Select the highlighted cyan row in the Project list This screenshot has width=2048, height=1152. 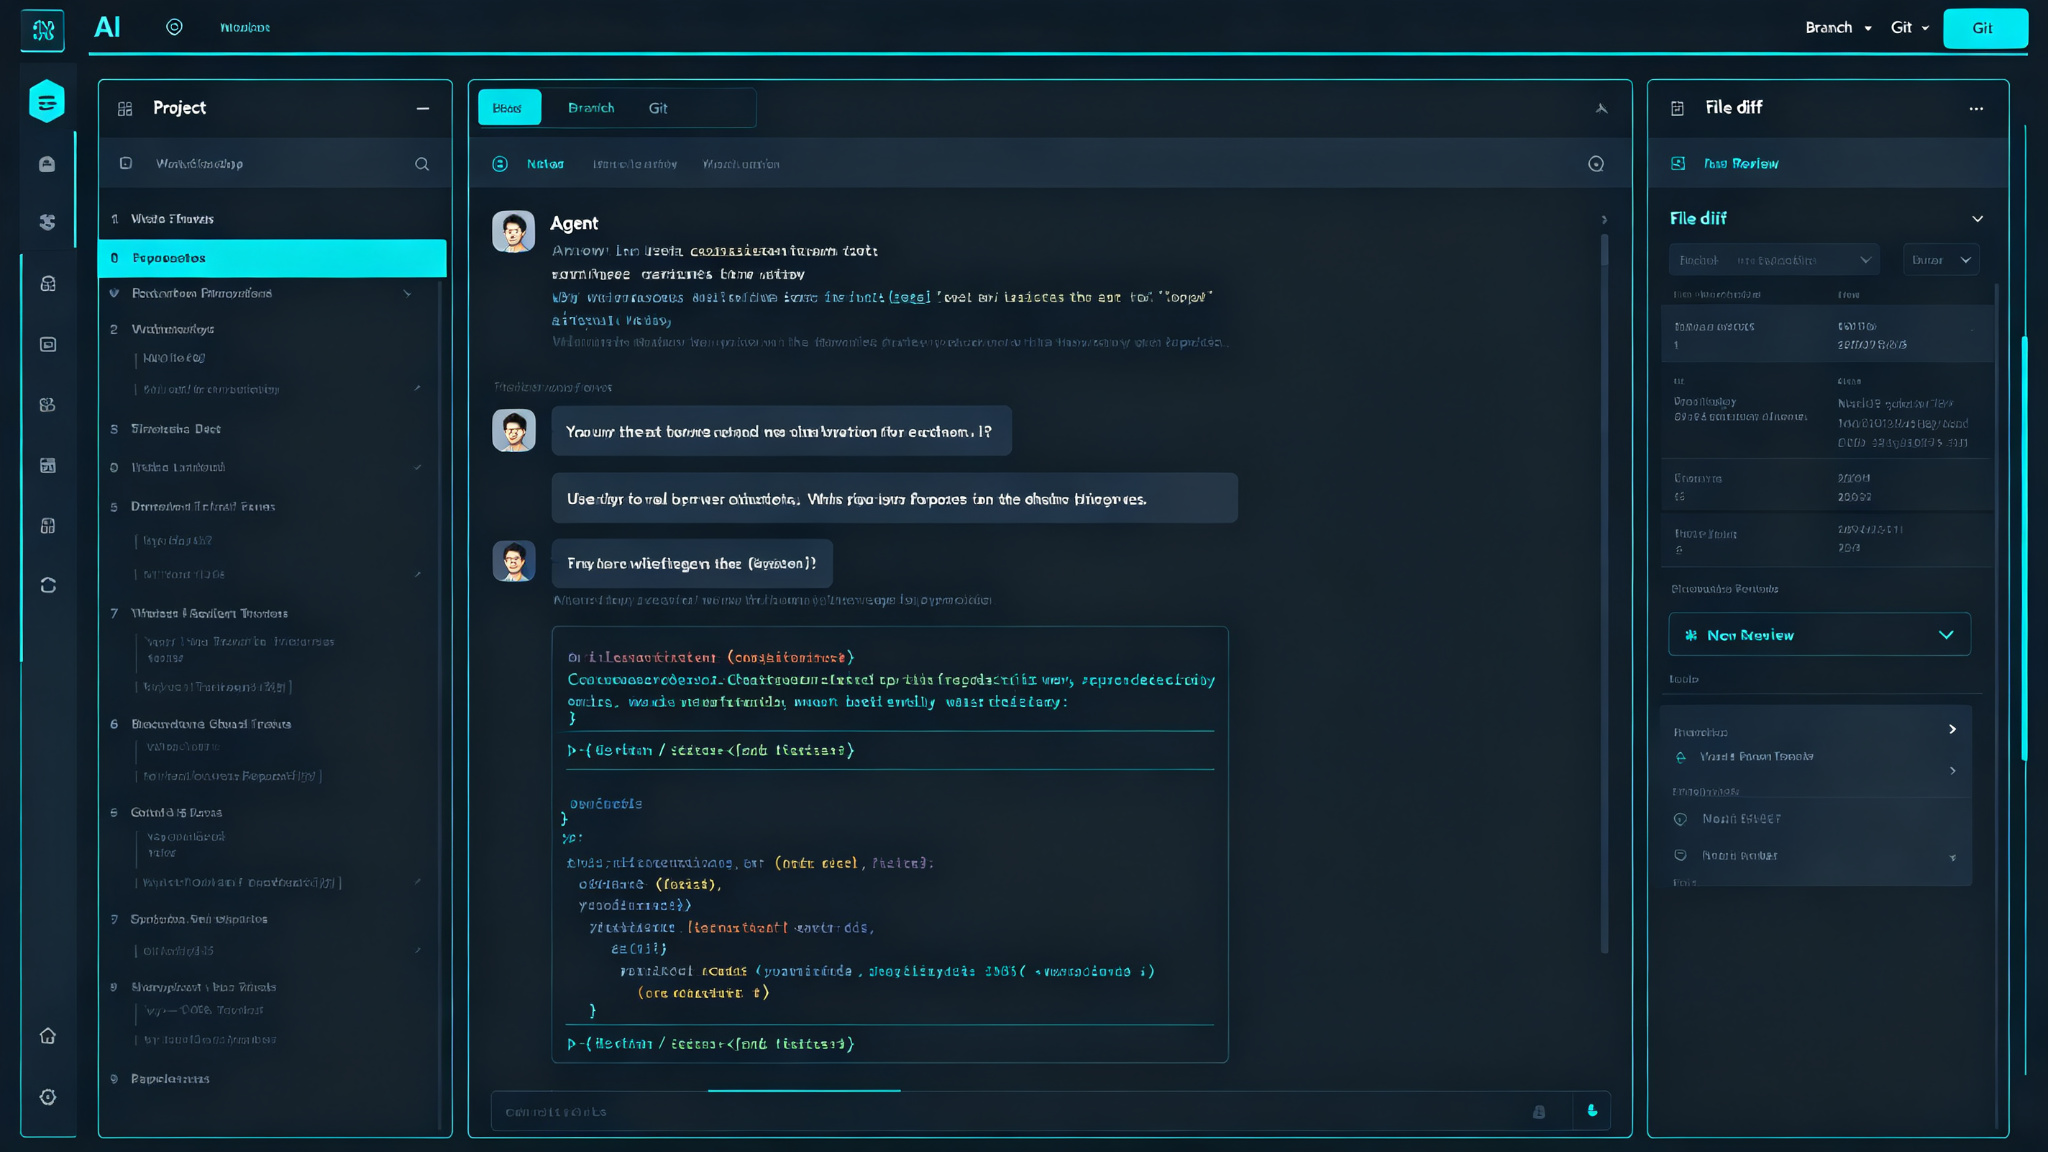click(x=272, y=258)
